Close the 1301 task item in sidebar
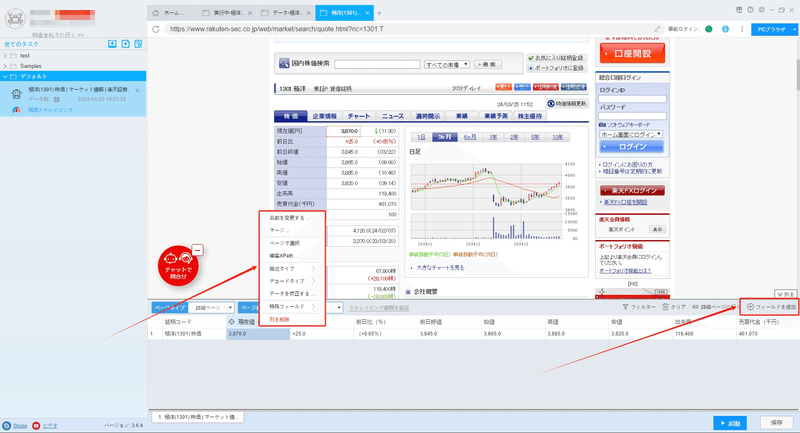Image resolution: width=800 pixels, height=433 pixels. tap(138, 90)
